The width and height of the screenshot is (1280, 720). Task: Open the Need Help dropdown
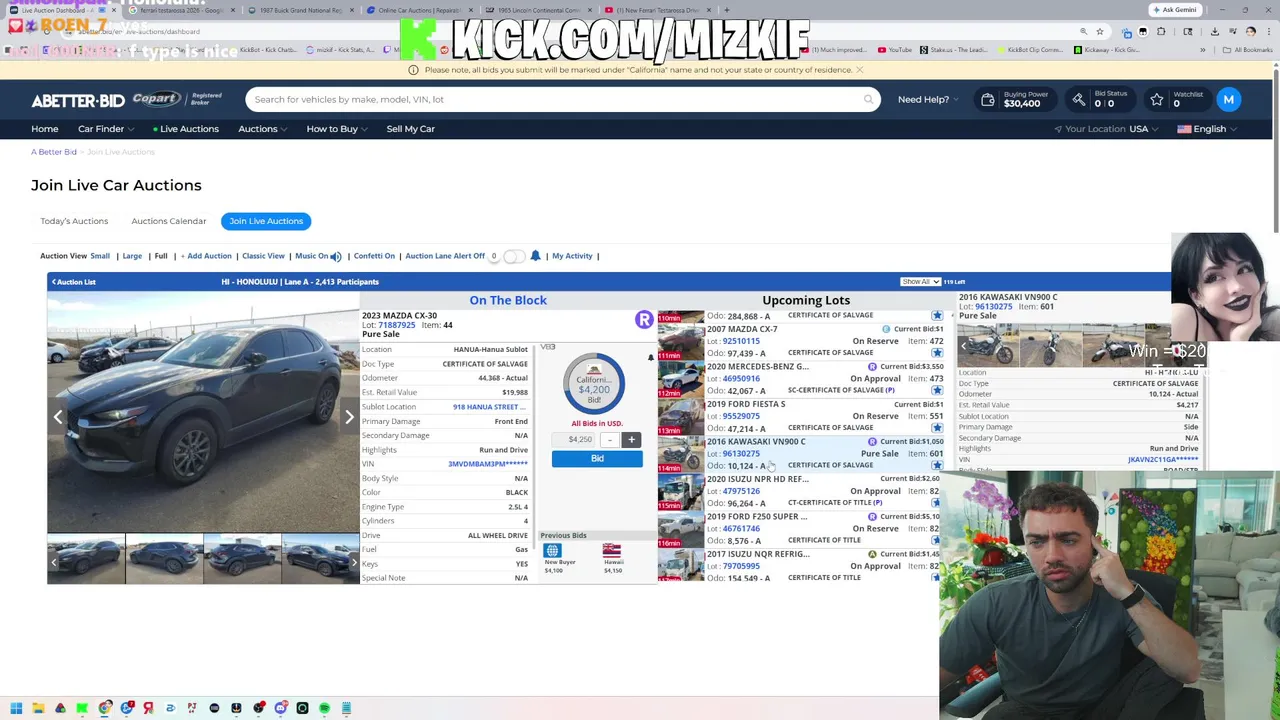click(x=928, y=99)
